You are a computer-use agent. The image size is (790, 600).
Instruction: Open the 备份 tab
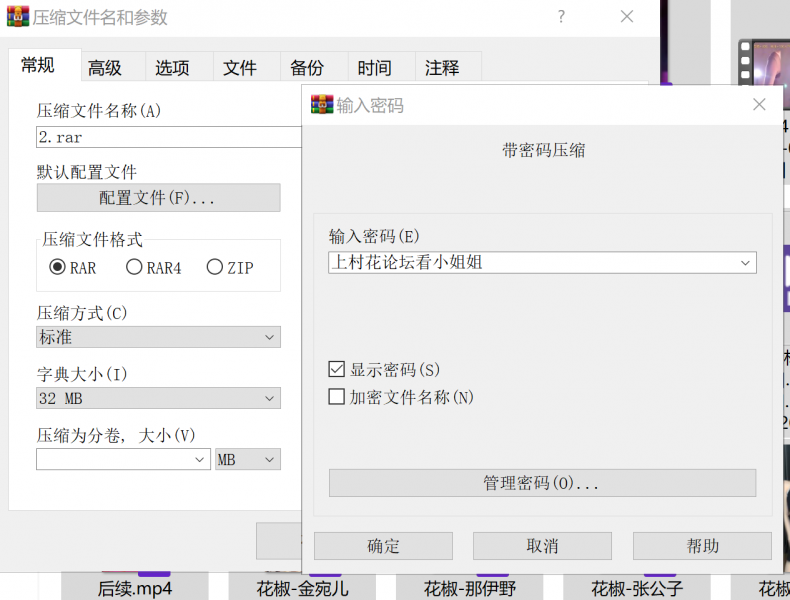click(x=307, y=68)
